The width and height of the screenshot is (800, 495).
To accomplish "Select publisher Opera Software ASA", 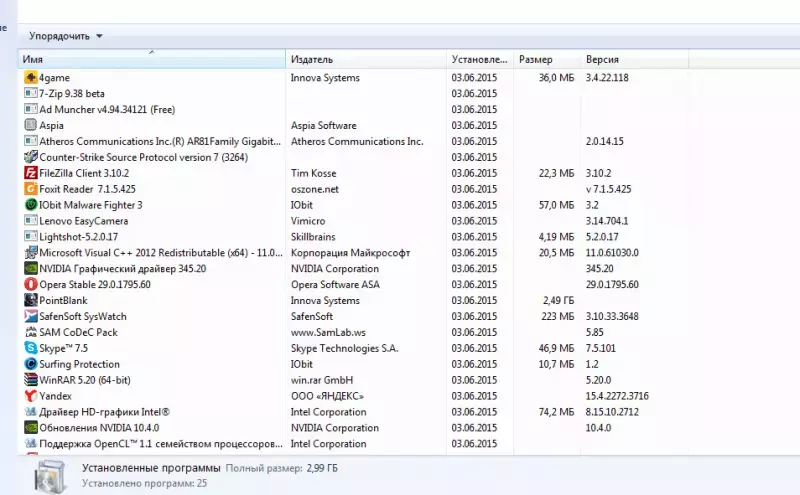I will [x=335, y=284].
